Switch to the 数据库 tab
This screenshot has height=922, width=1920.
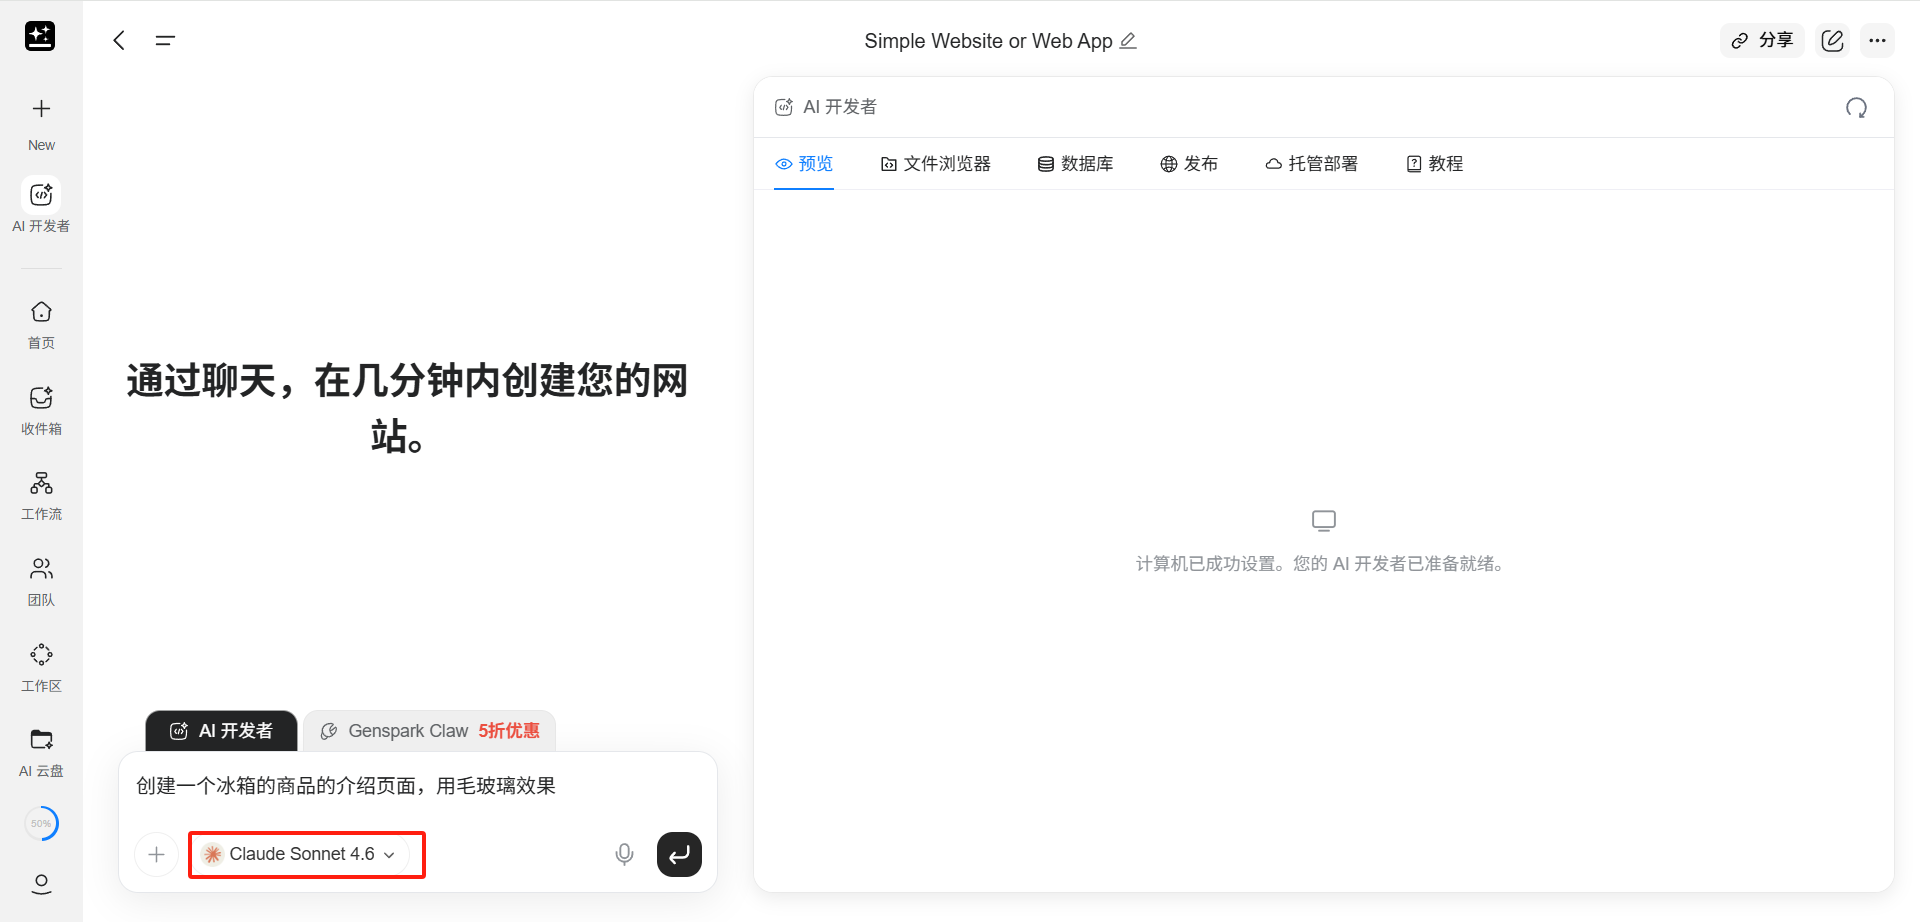tap(1075, 164)
